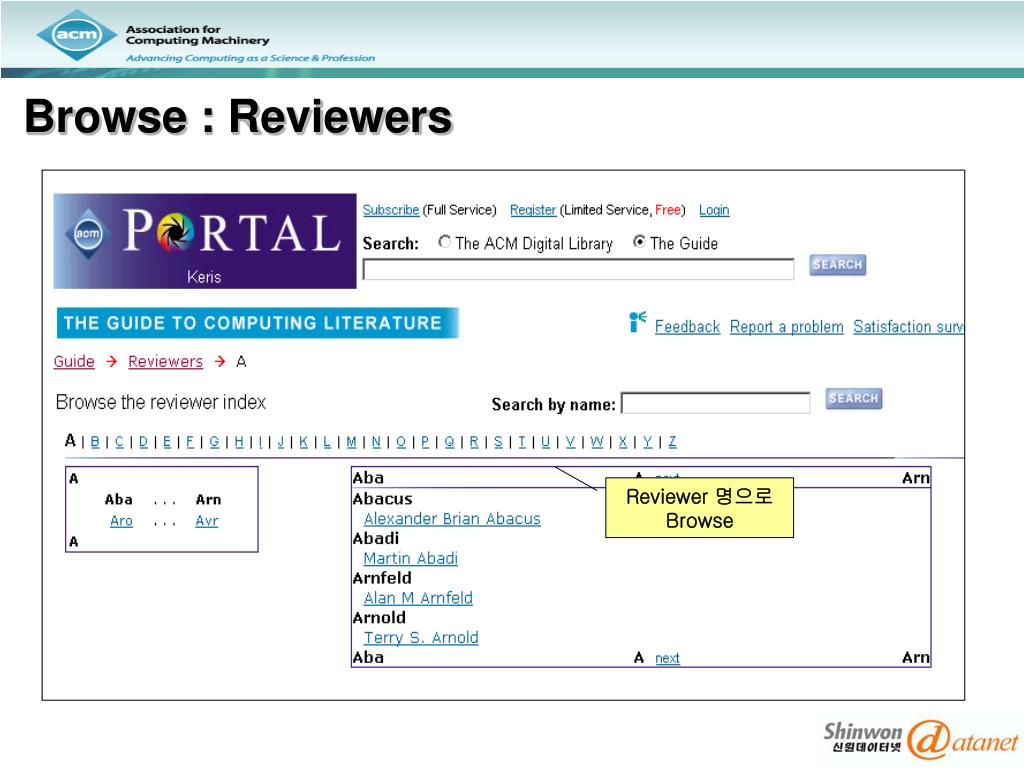1024x768 pixels.
Task: Click the Search by name field
Action: (x=715, y=402)
